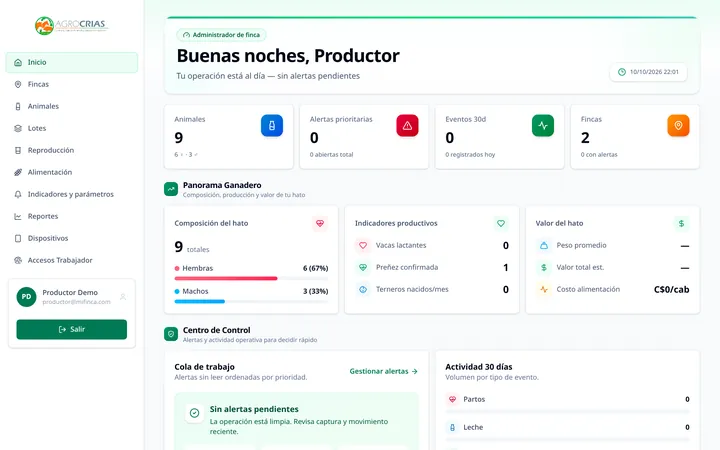This screenshot has height=450, width=720.
Task: Select Lotes in the sidebar
Action: 72,129
